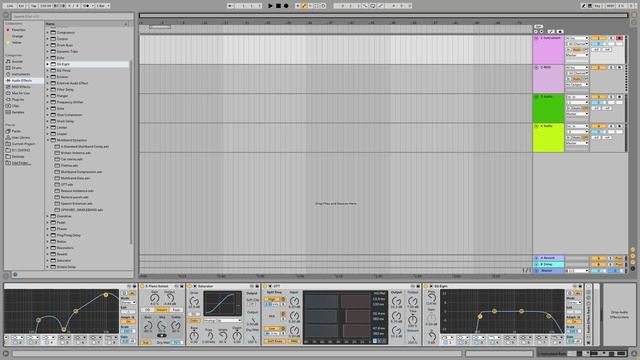The image size is (640, 360).
Task: Click the Set locator button
Action: [538, 27]
